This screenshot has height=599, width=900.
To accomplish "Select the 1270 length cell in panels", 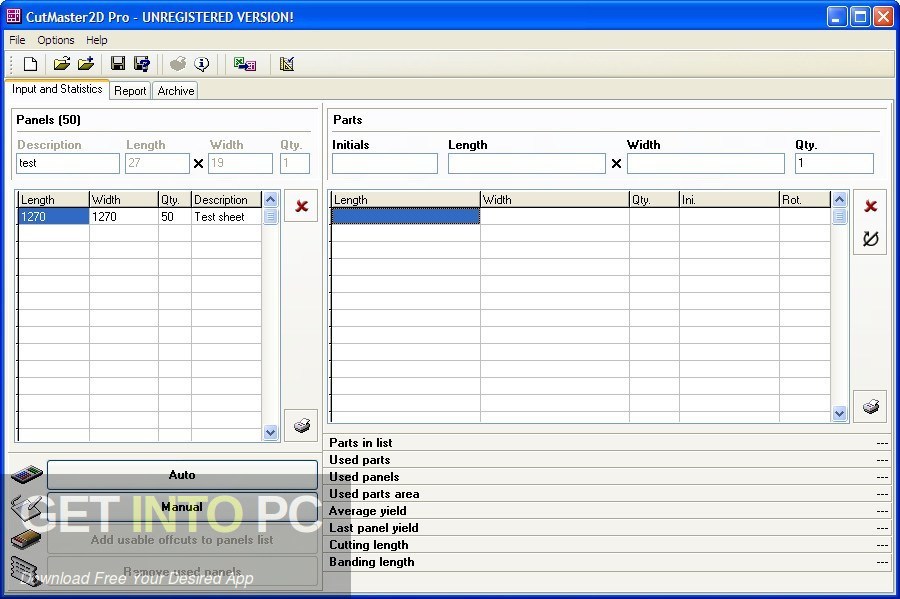I will 53,216.
